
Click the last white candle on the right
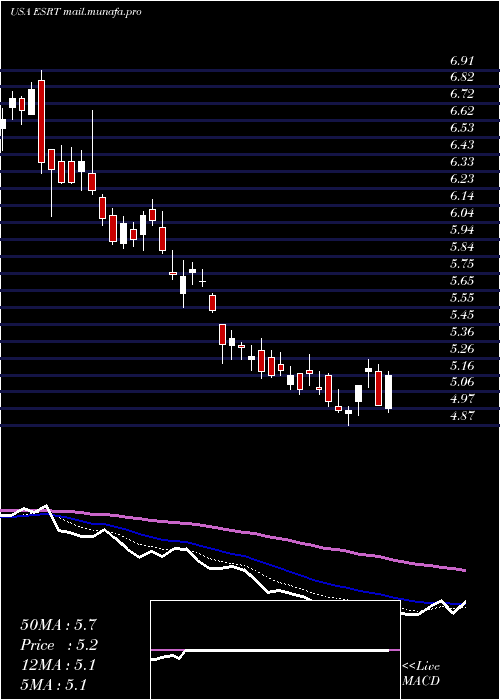pyautogui.click(x=388, y=392)
